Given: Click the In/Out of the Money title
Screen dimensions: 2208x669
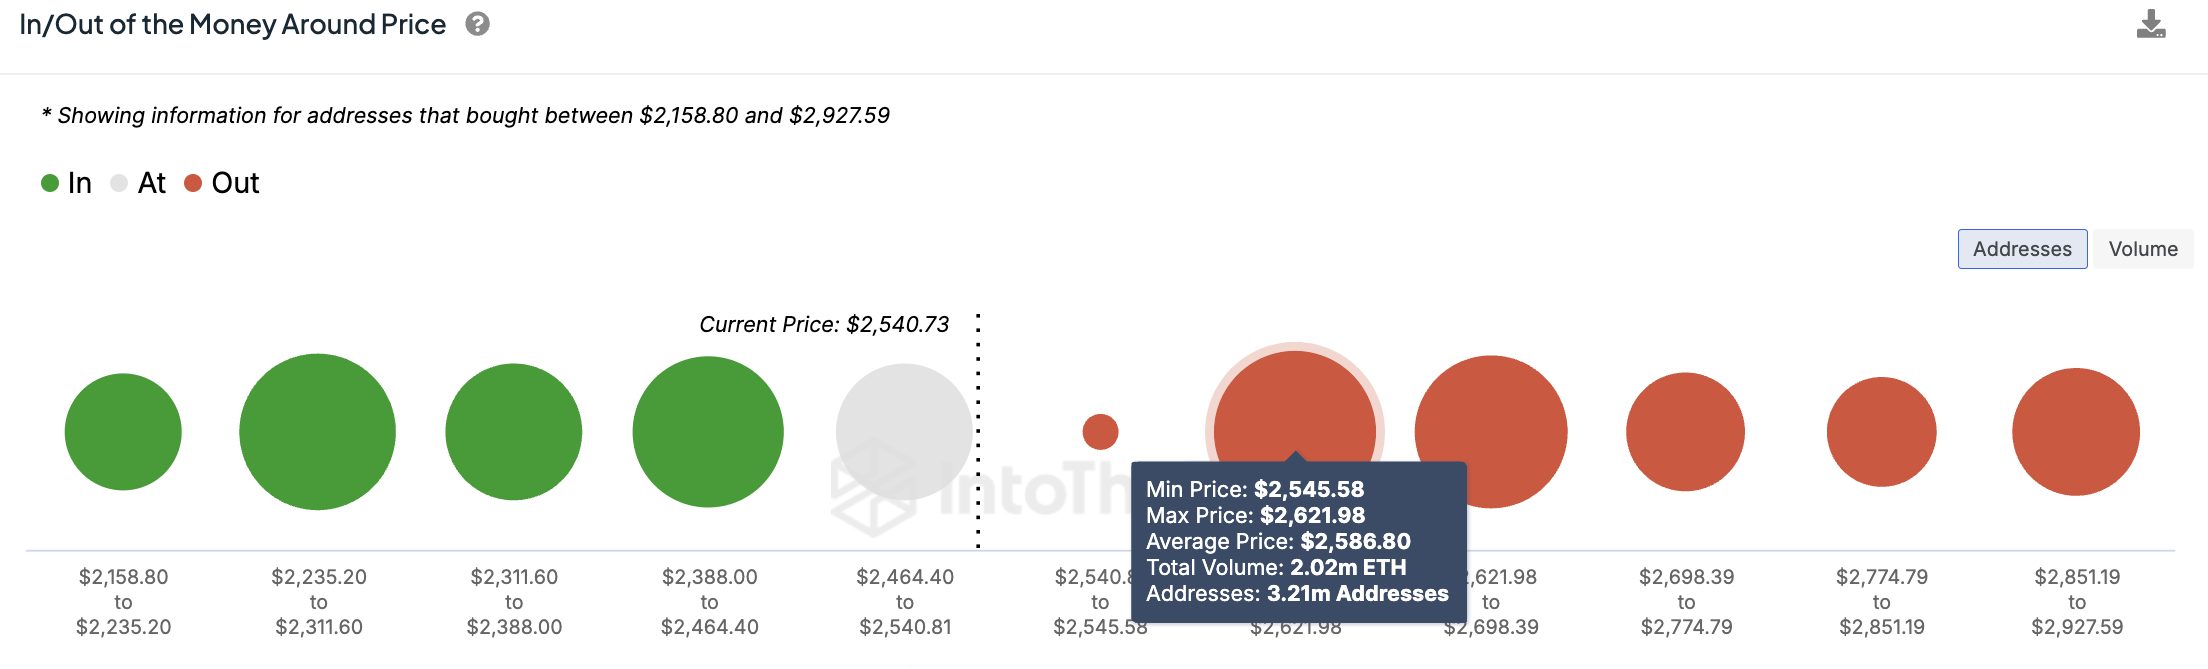Looking at the screenshot, I should click(233, 24).
